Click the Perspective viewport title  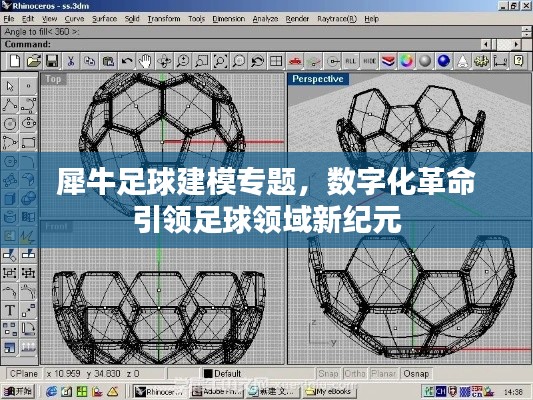point(318,79)
